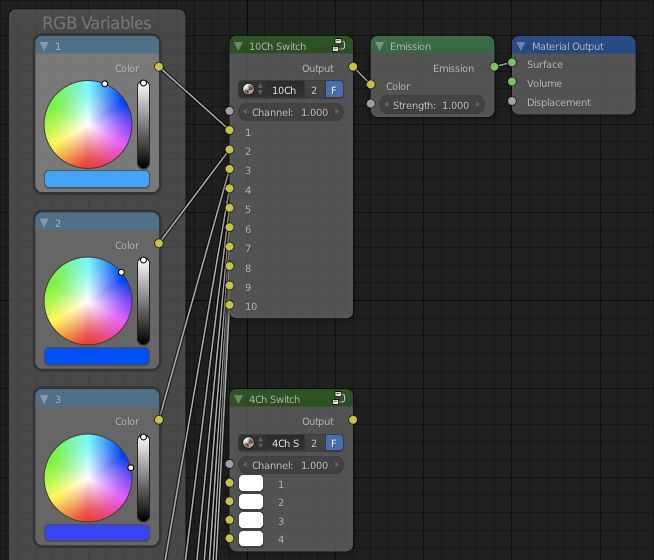Decrease 4Ch Switch Channel value arrow

tap(245, 465)
